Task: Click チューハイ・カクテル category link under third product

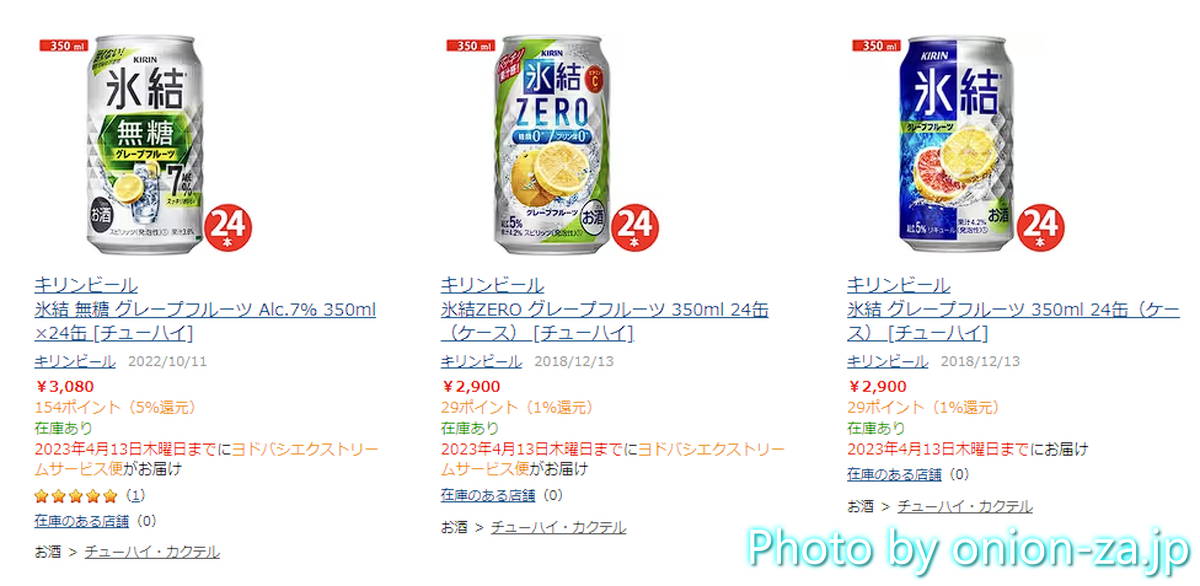Action: (965, 507)
